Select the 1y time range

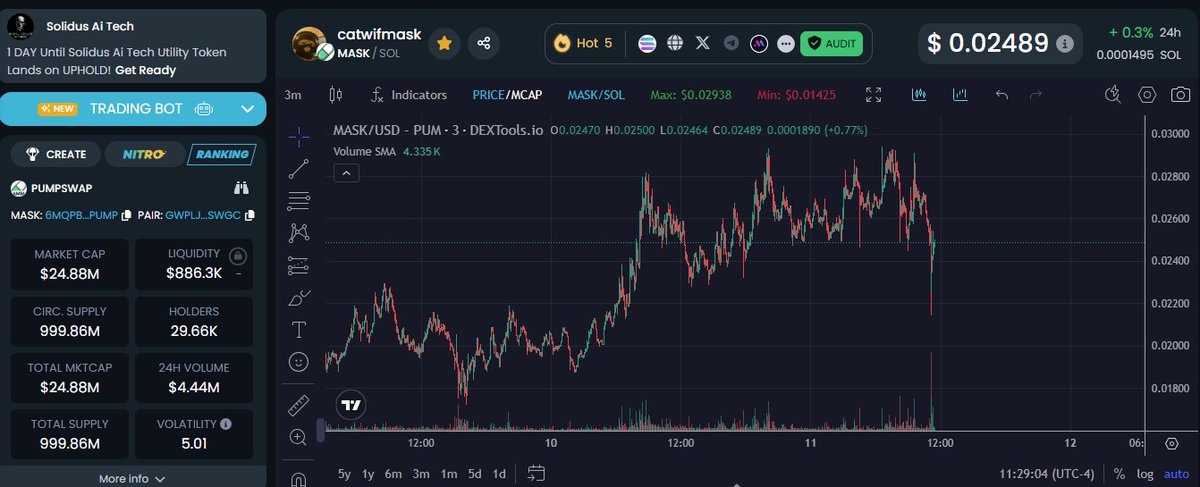click(x=369, y=474)
